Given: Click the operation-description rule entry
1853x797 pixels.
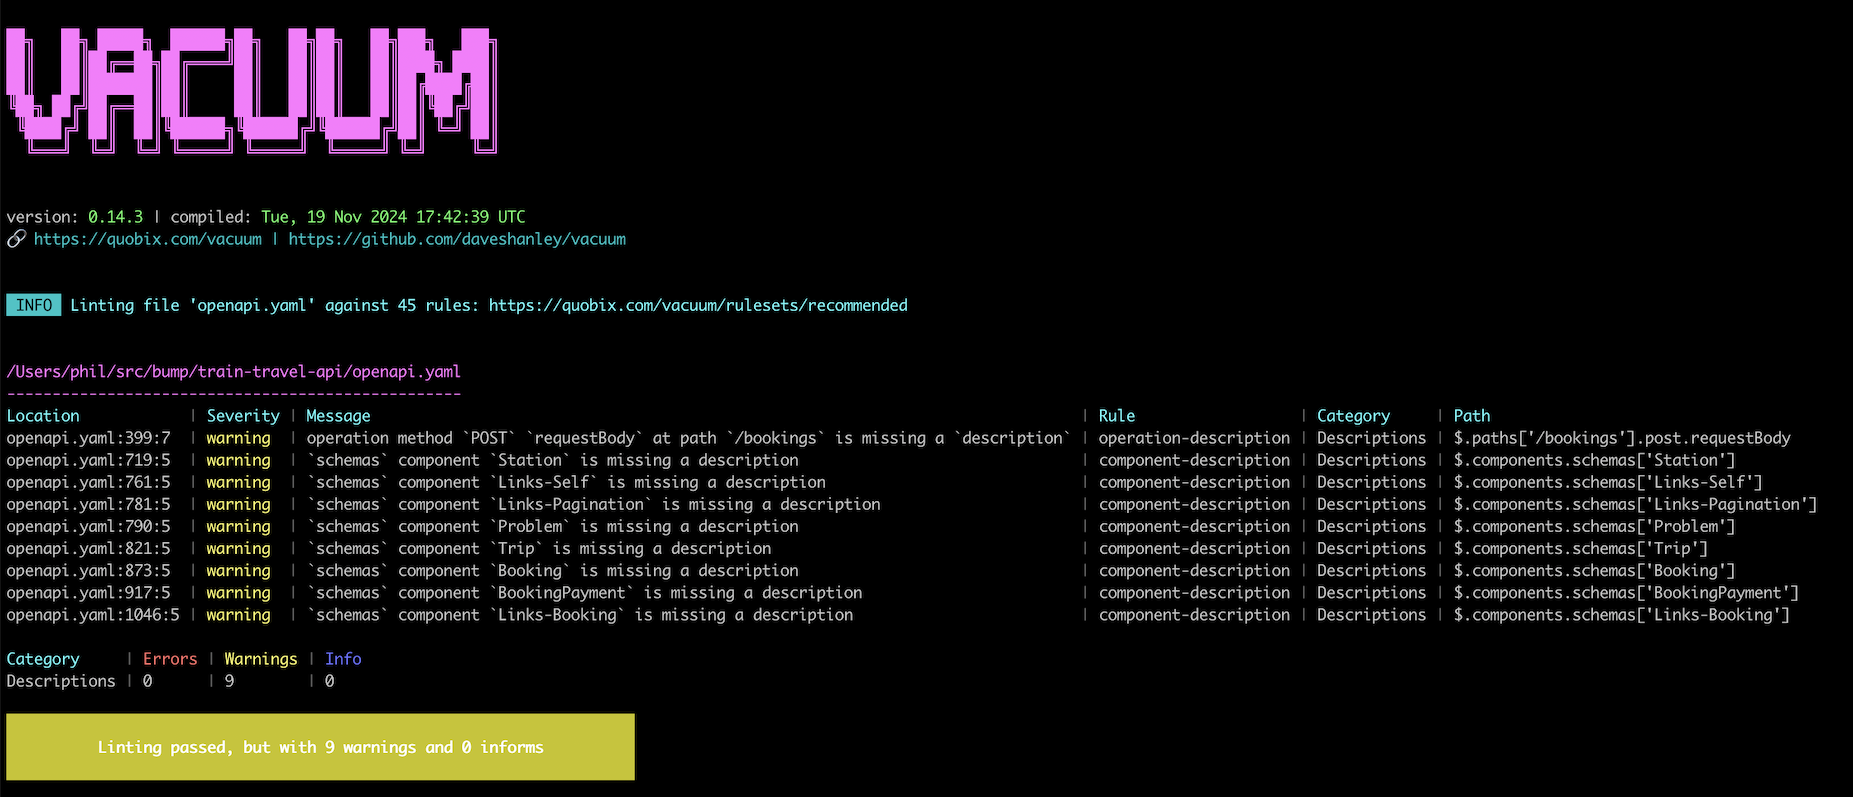Looking at the screenshot, I should [1194, 438].
